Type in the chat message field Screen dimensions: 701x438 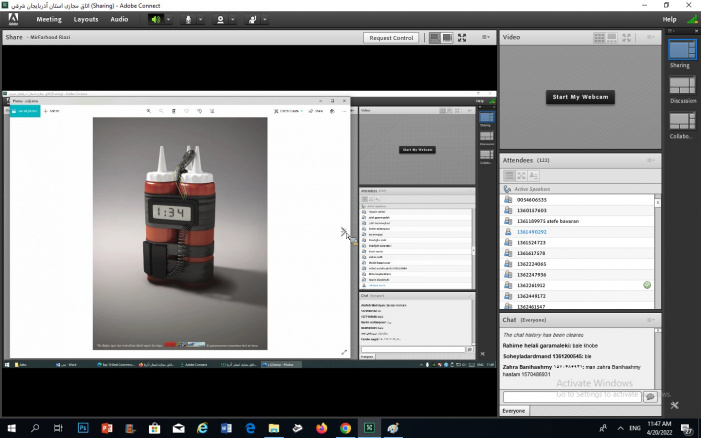(570, 396)
